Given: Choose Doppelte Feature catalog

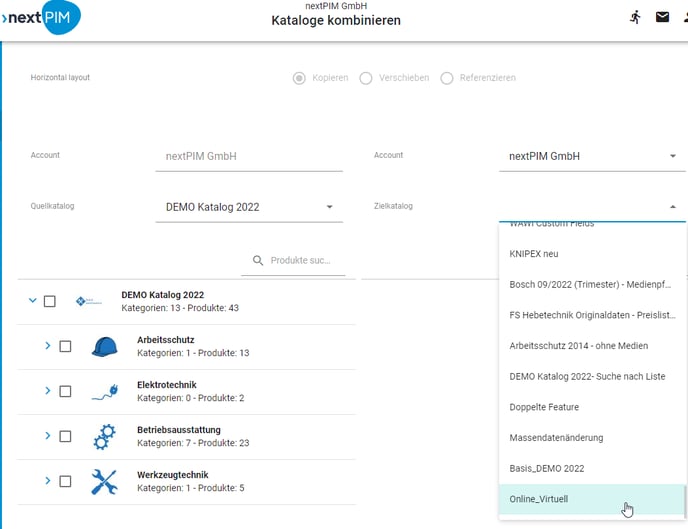Looking at the screenshot, I should click(592, 407).
